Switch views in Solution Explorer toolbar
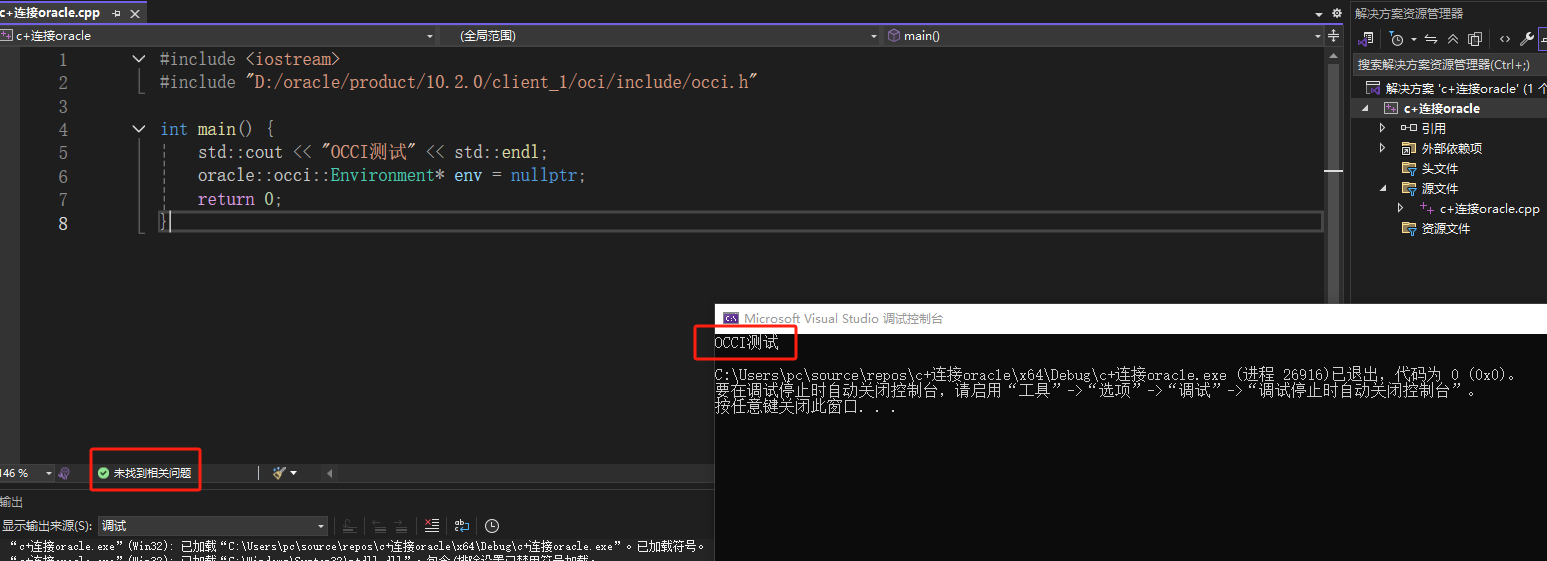Image resolution: width=1547 pixels, height=561 pixels. tap(1366, 39)
